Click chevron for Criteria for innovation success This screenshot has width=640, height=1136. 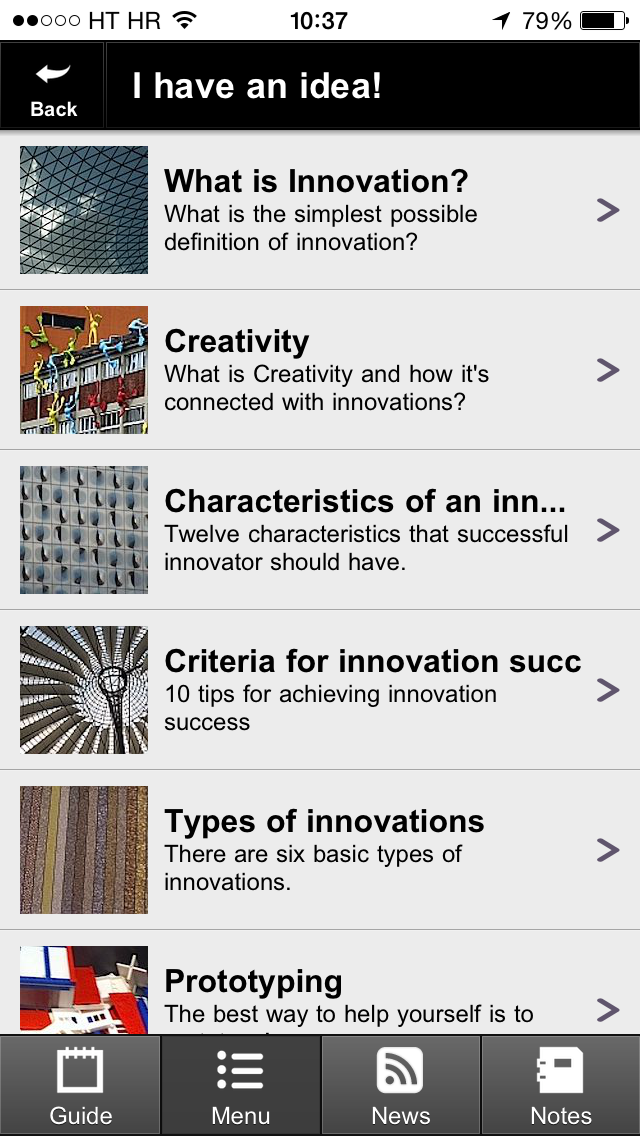[608, 690]
